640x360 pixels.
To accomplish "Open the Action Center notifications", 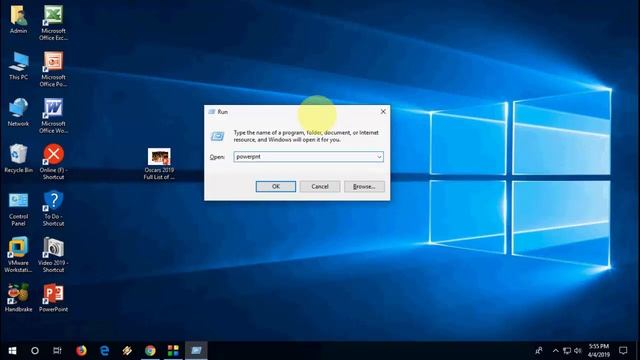I will pyautogui.click(x=623, y=351).
